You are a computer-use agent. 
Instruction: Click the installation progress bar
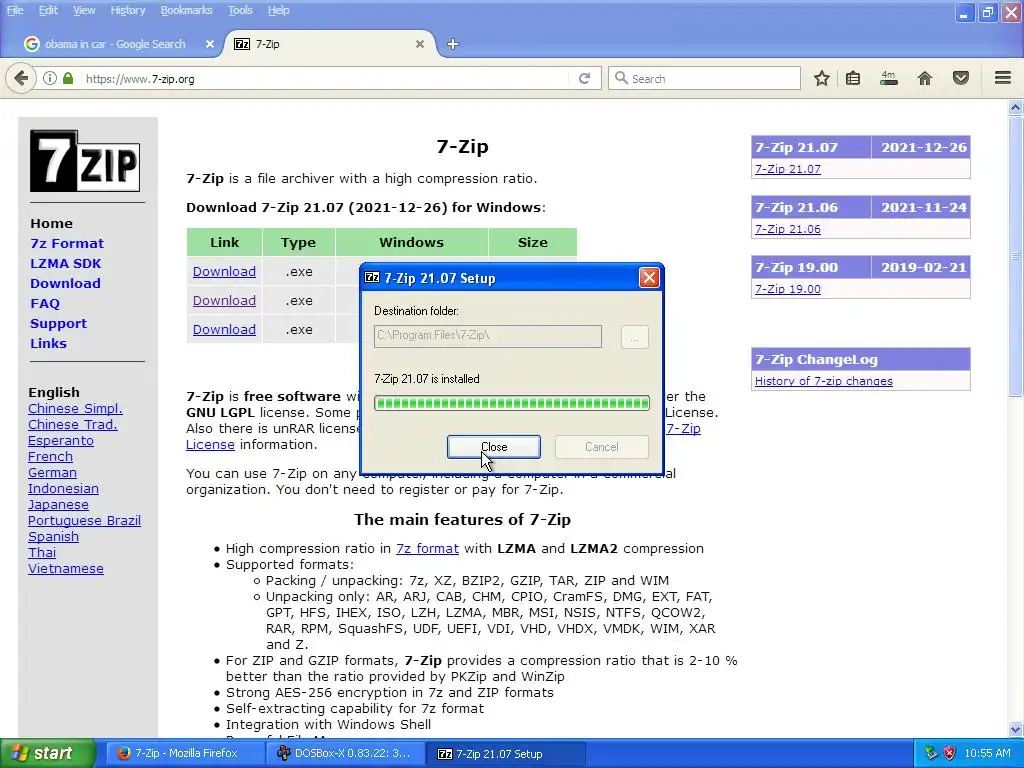(512, 403)
